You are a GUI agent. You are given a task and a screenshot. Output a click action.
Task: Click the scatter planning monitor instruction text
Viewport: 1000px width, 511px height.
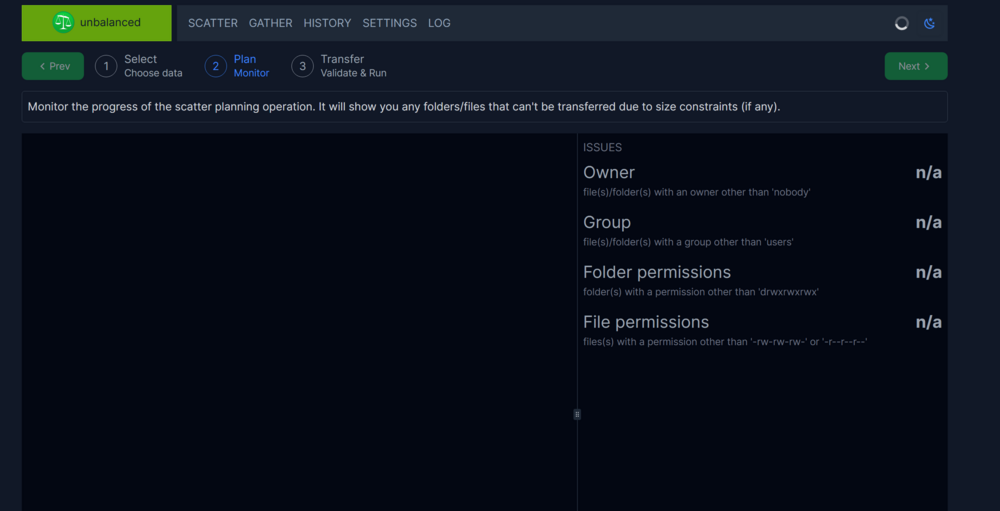(404, 107)
